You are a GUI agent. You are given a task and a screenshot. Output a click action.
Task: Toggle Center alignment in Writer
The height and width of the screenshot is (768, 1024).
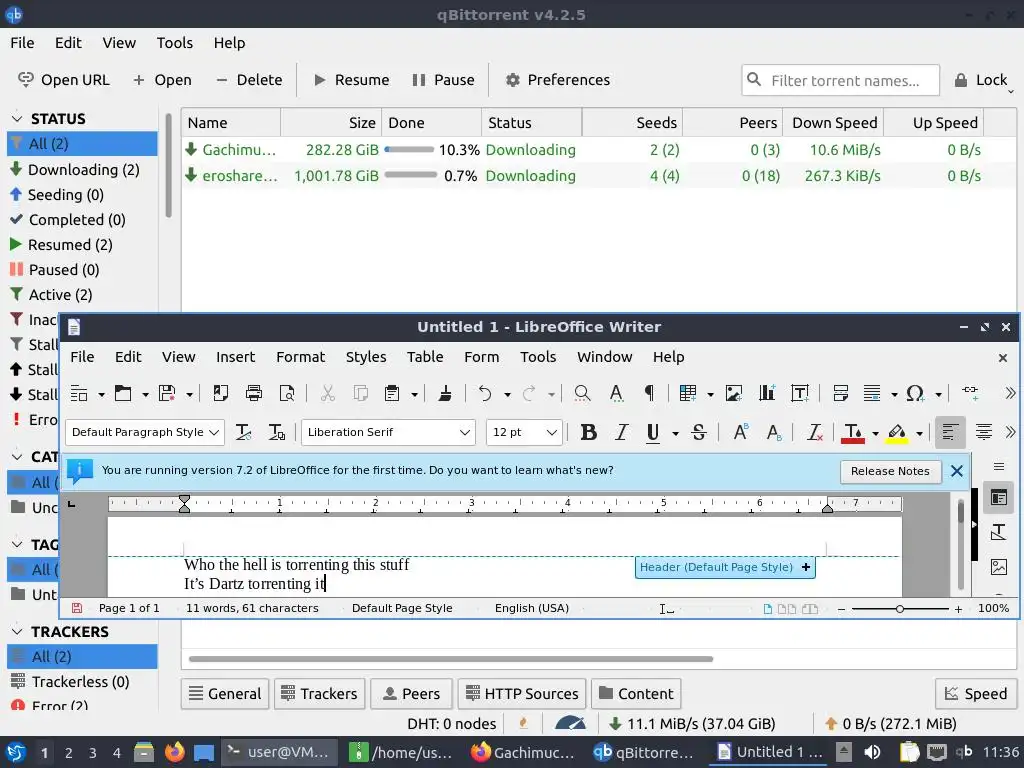(984, 432)
